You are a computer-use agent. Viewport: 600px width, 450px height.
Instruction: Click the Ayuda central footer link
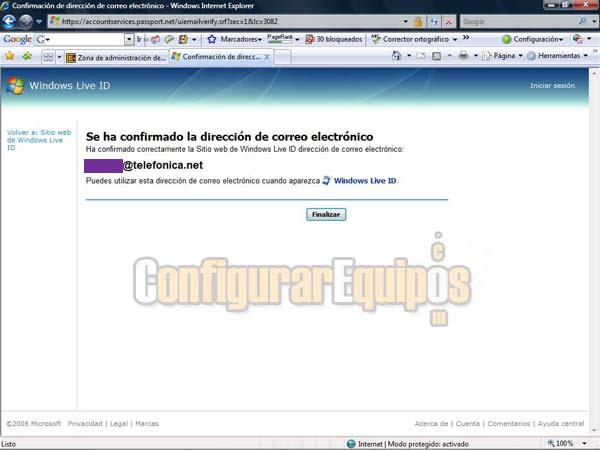(x=561, y=423)
